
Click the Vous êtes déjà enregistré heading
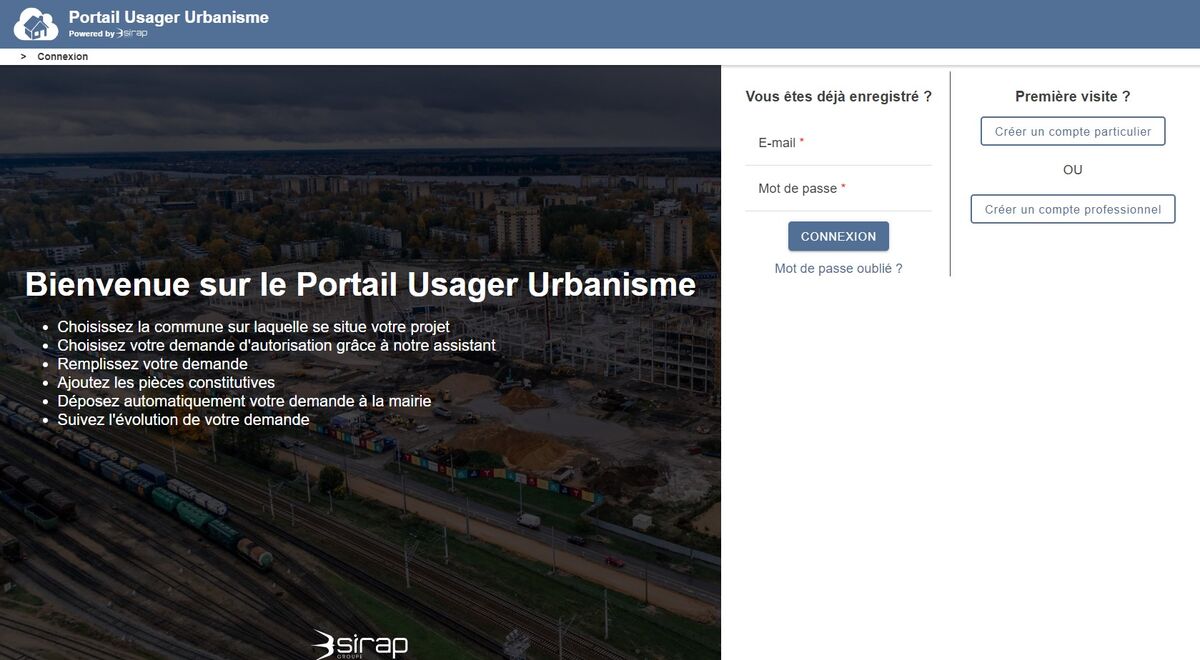pyautogui.click(x=838, y=96)
